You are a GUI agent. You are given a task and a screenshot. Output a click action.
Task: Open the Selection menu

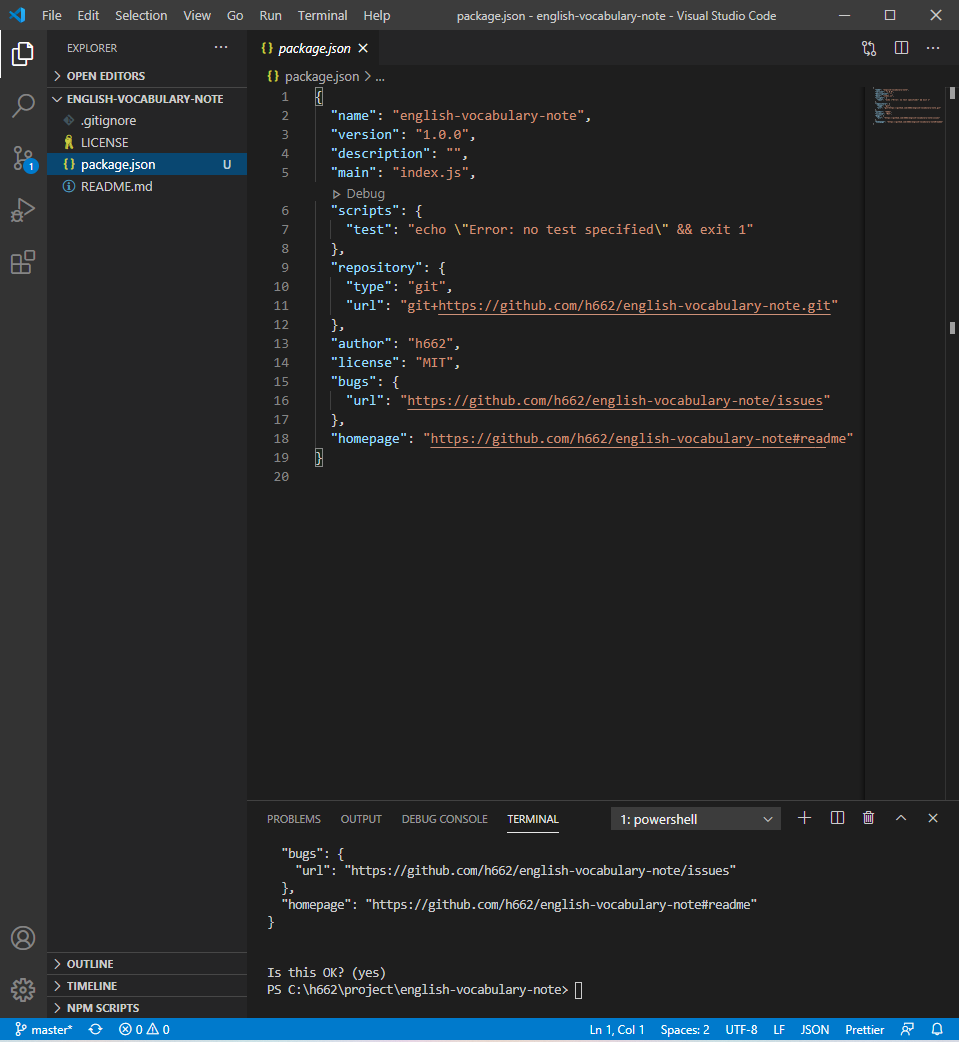141,15
